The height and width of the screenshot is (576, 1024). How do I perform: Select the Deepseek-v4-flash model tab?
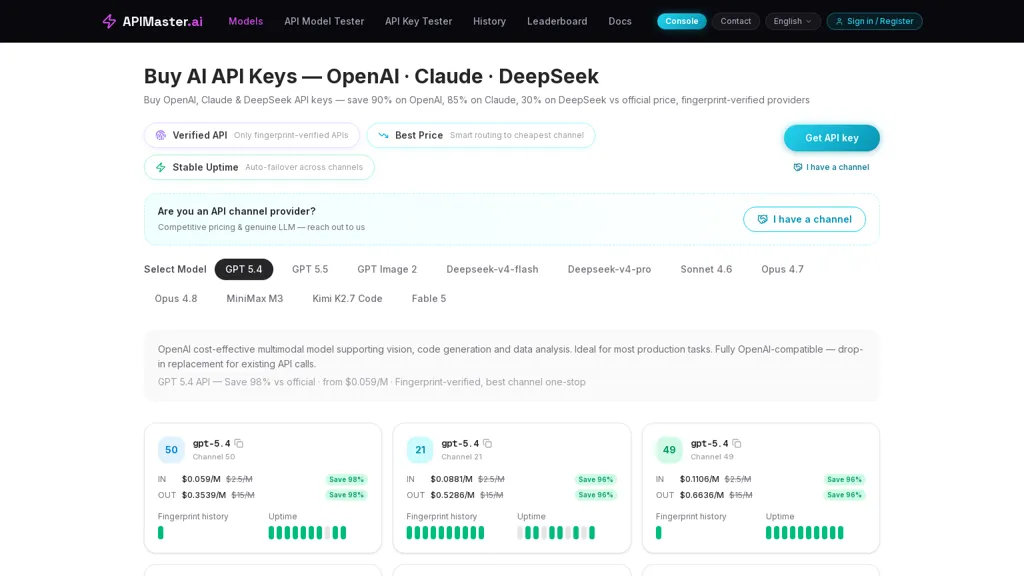[x=492, y=269]
